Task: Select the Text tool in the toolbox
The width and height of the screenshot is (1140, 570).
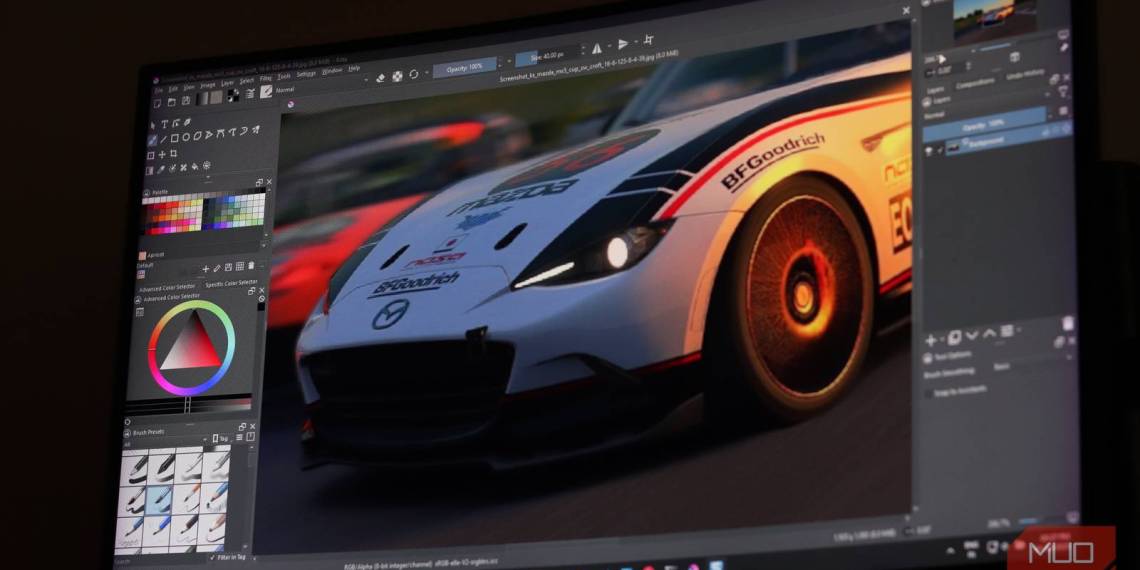Action: tap(164, 124)
